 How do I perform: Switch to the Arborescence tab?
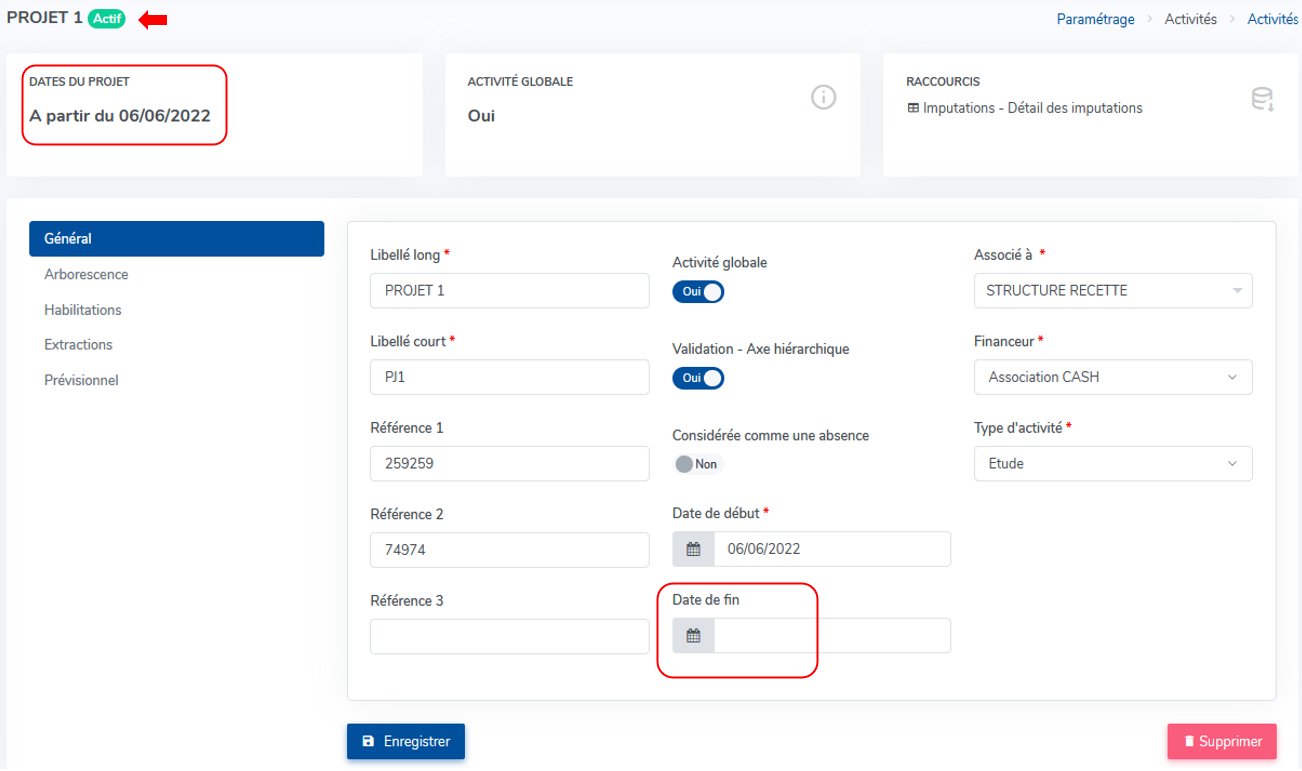pos(86,274)
